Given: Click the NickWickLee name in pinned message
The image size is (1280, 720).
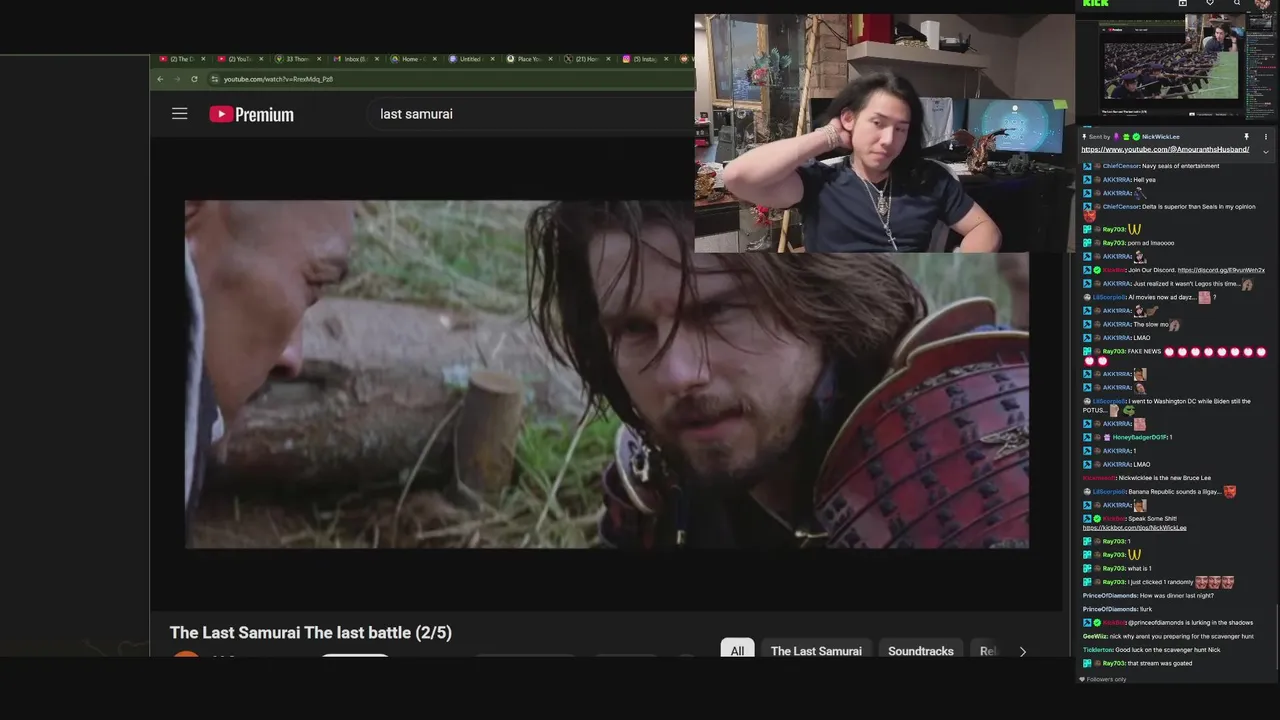Looking at the screenshot, I should pyautogui.click(x=1161, y=137).
